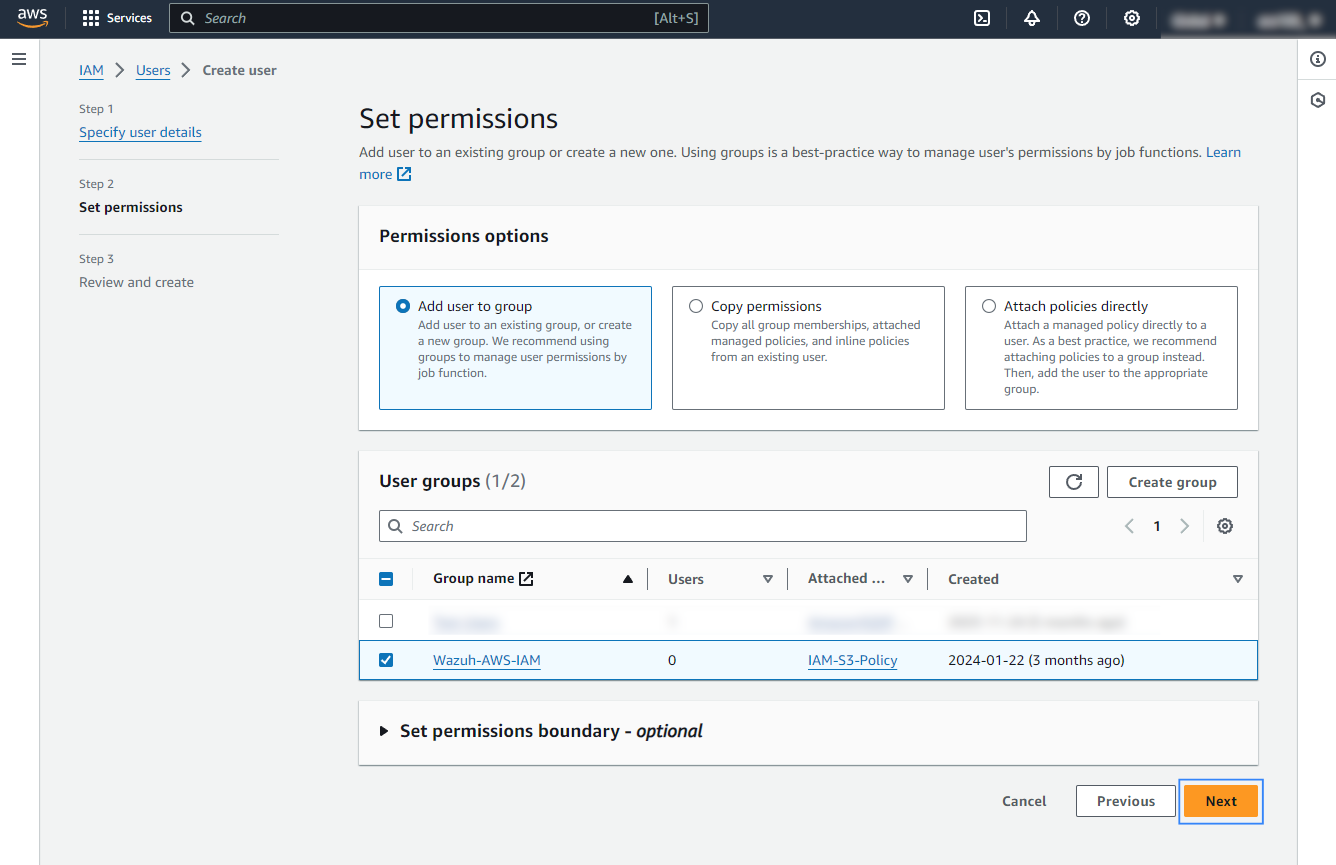The height and width of the screenshot is (865, 1336).
Task: Expand Set permissions boundary section
Action: (385, 731)
